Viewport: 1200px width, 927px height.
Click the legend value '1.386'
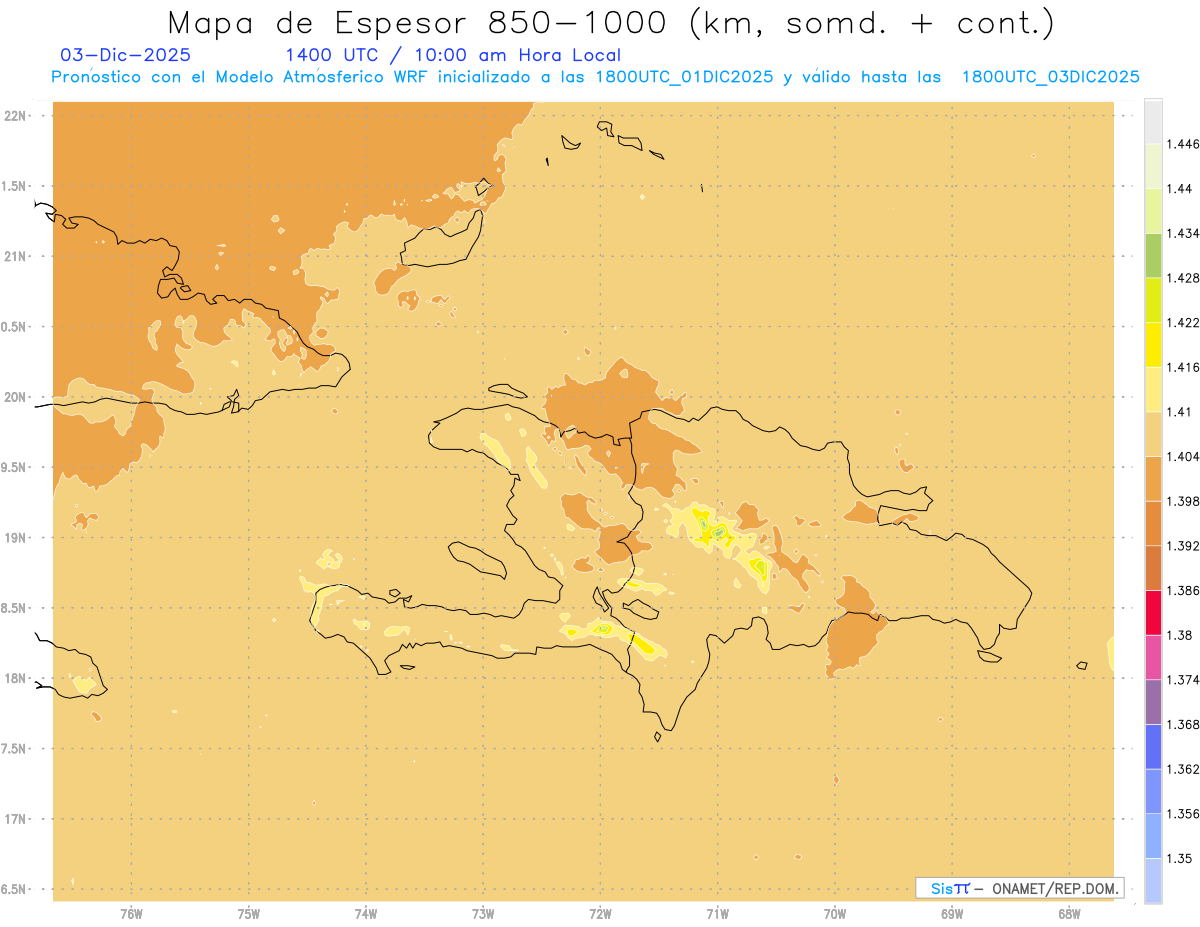pyautogui.click(x=1183, y=591)
